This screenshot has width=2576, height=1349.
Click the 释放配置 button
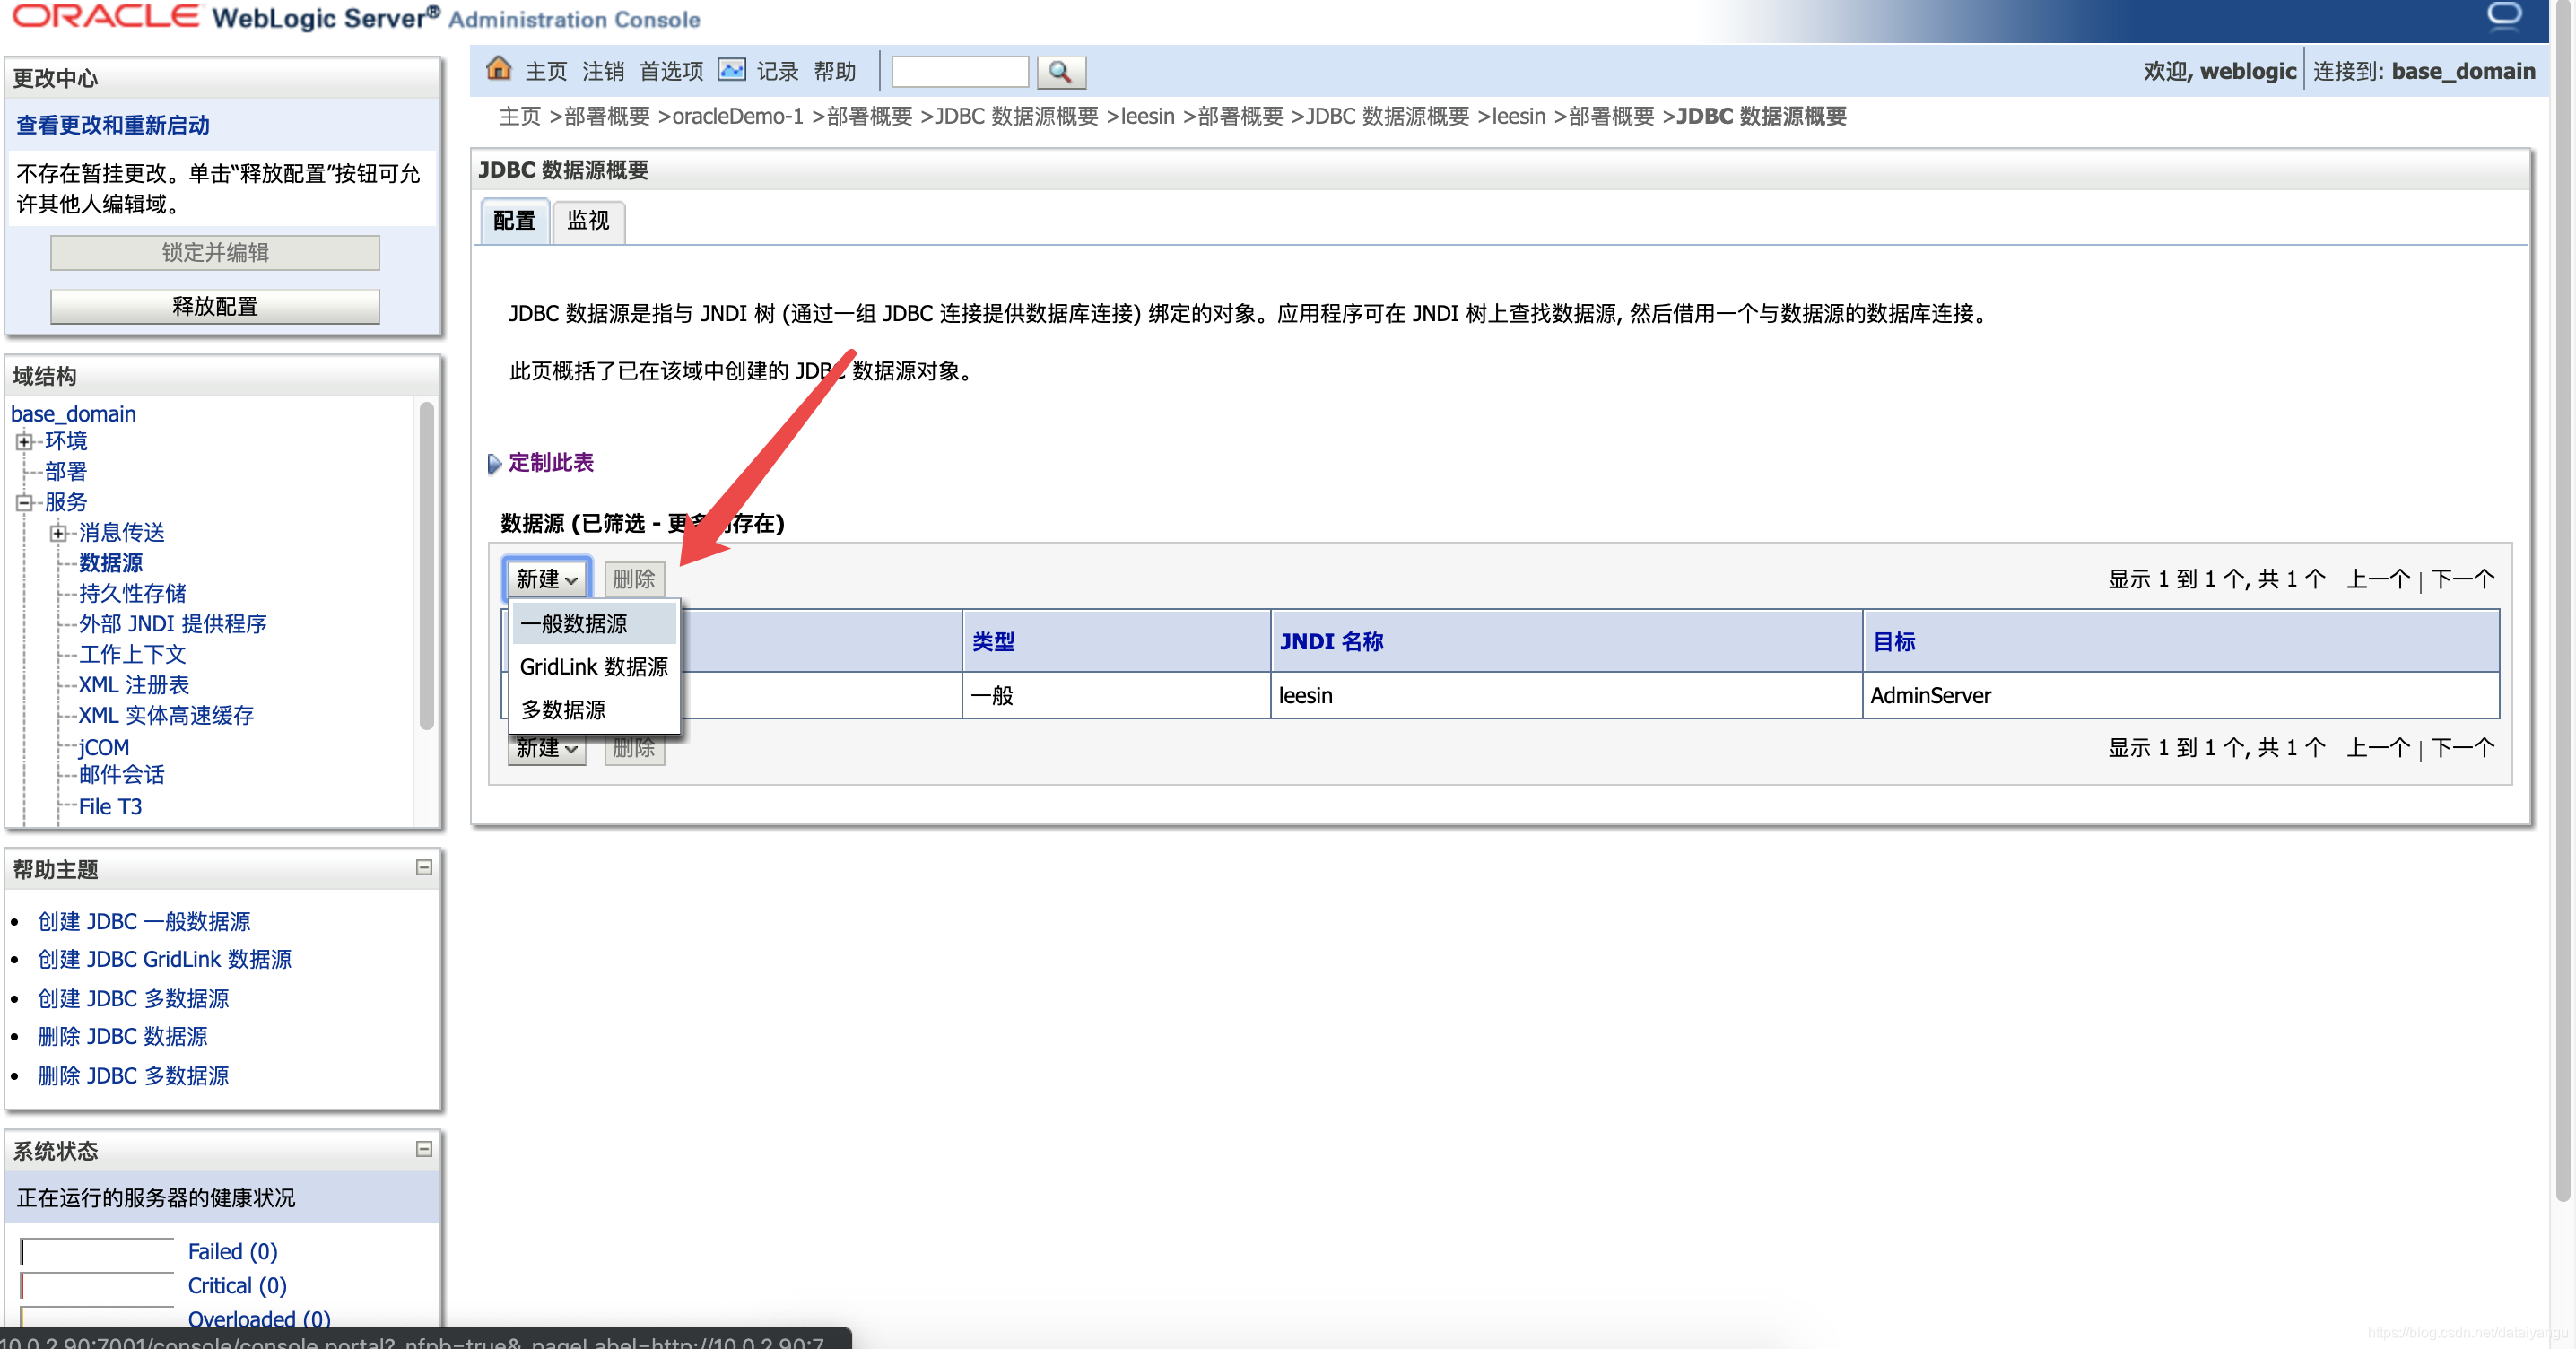tap(215, 307)
